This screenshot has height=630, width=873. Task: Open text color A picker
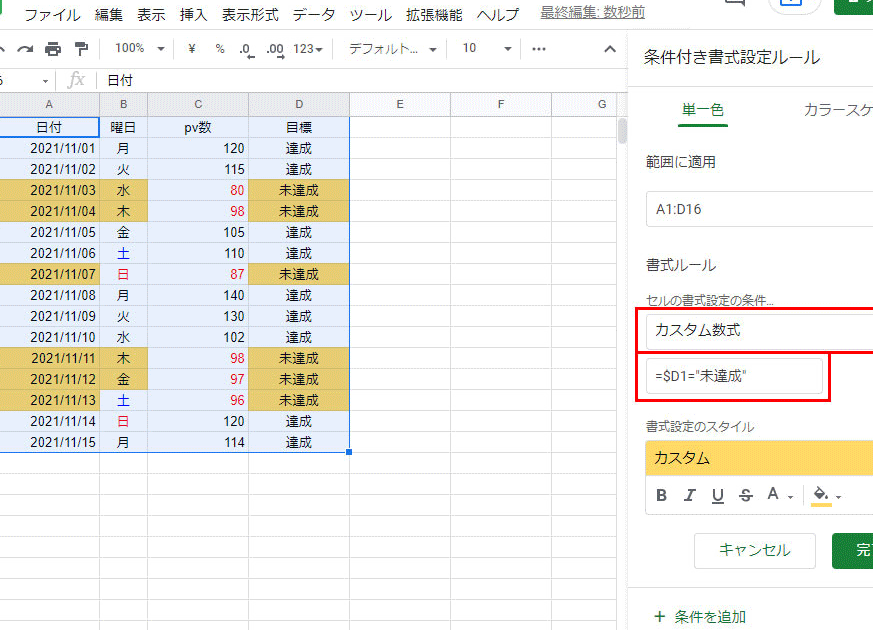pos(779,494)
